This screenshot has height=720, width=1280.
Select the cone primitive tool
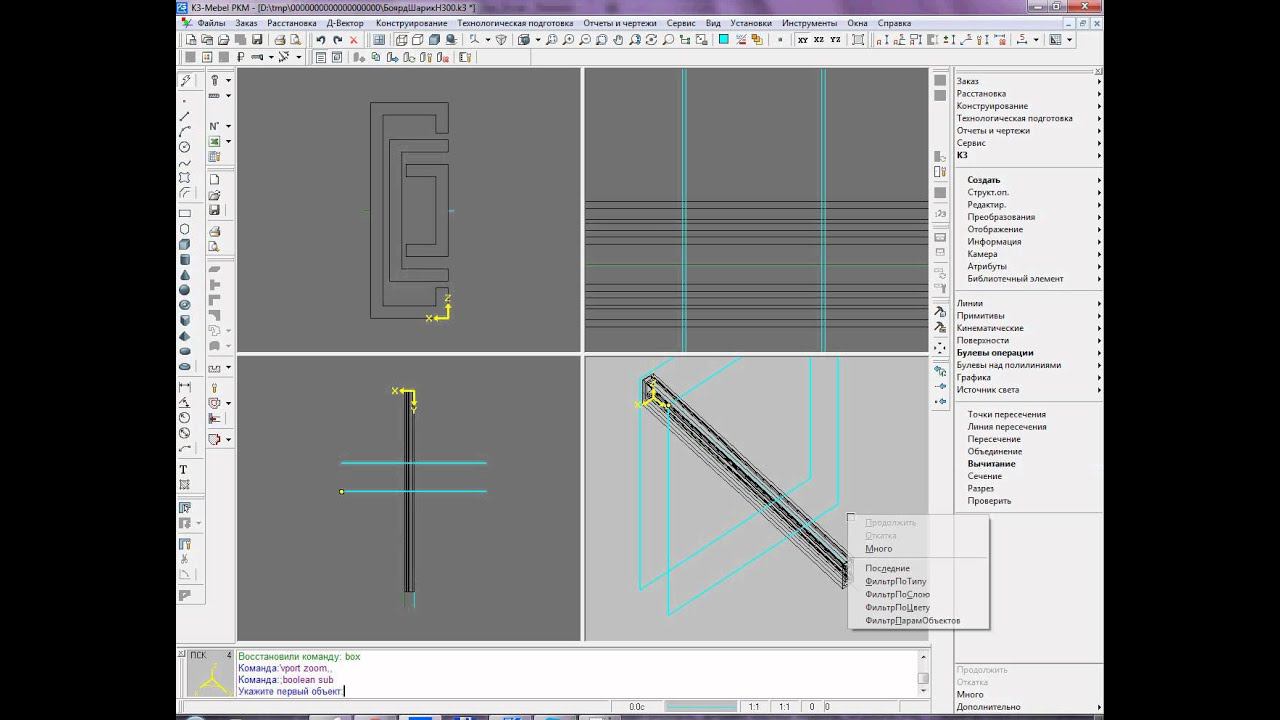pos(184,275)
